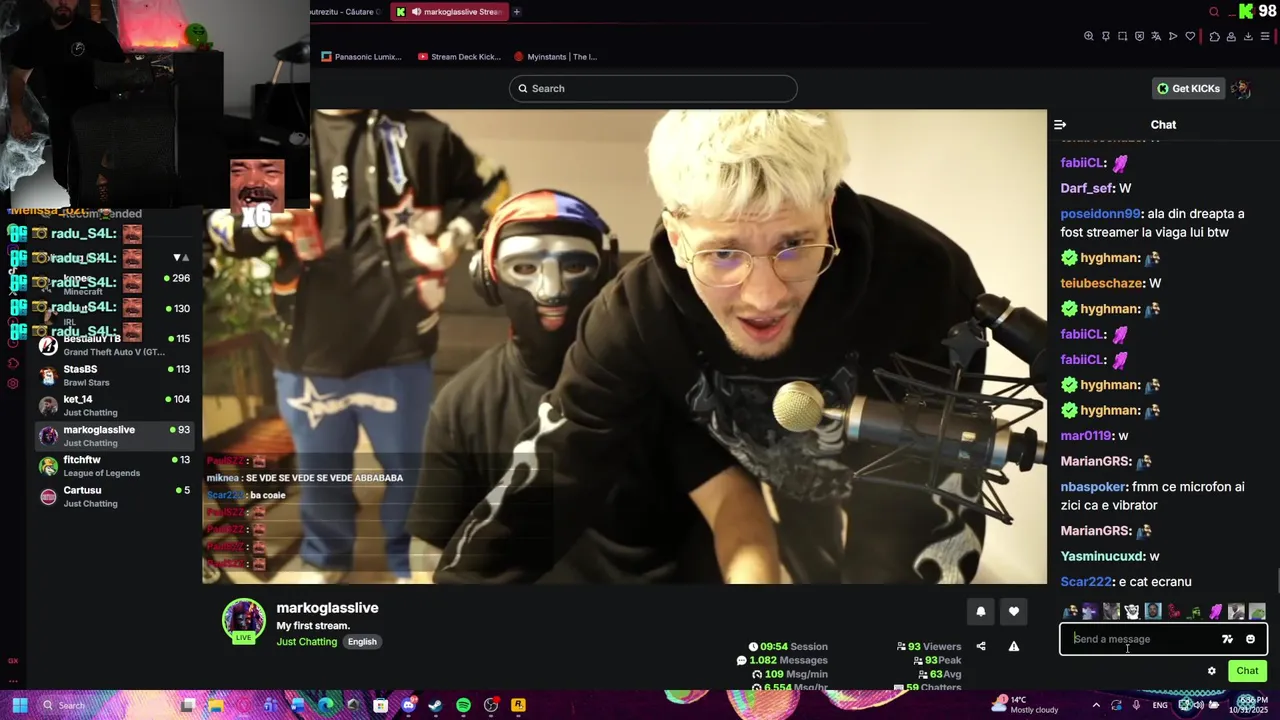Open Cartusu Just Chatting channel
This screenshot has width=1280, height=720.
point(114,496)
